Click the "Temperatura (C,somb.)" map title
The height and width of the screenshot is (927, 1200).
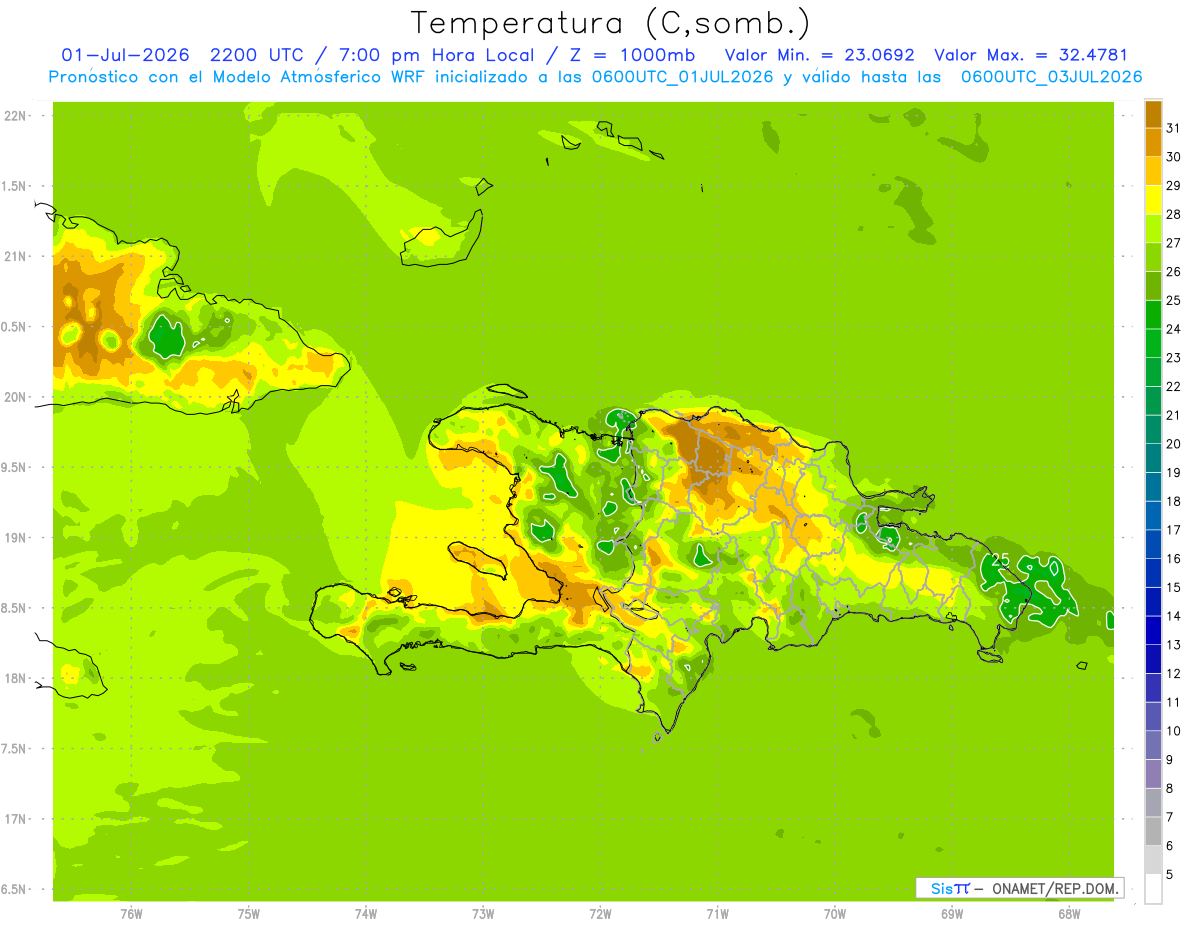pos(609,22)
